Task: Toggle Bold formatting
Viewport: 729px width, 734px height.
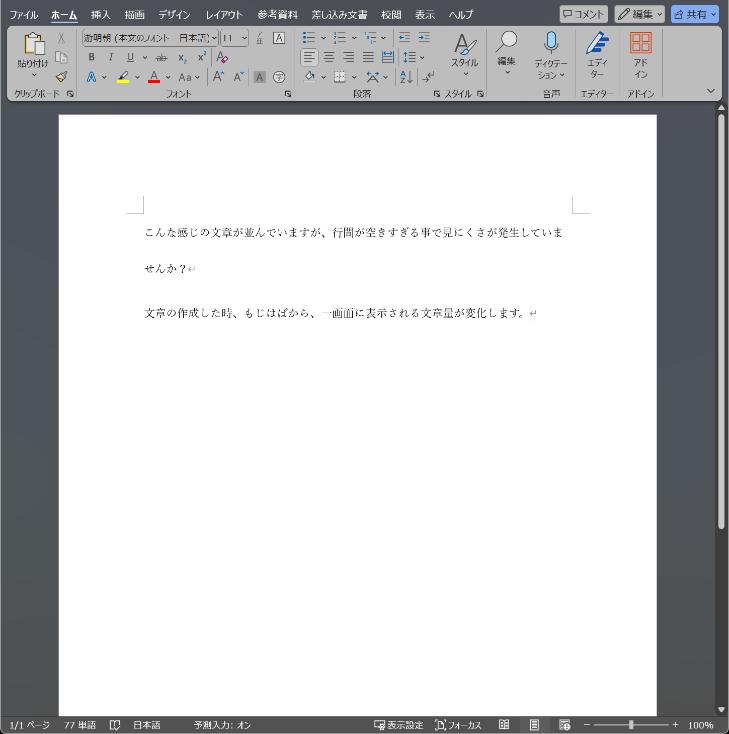Action: click(x=92, y=57)
